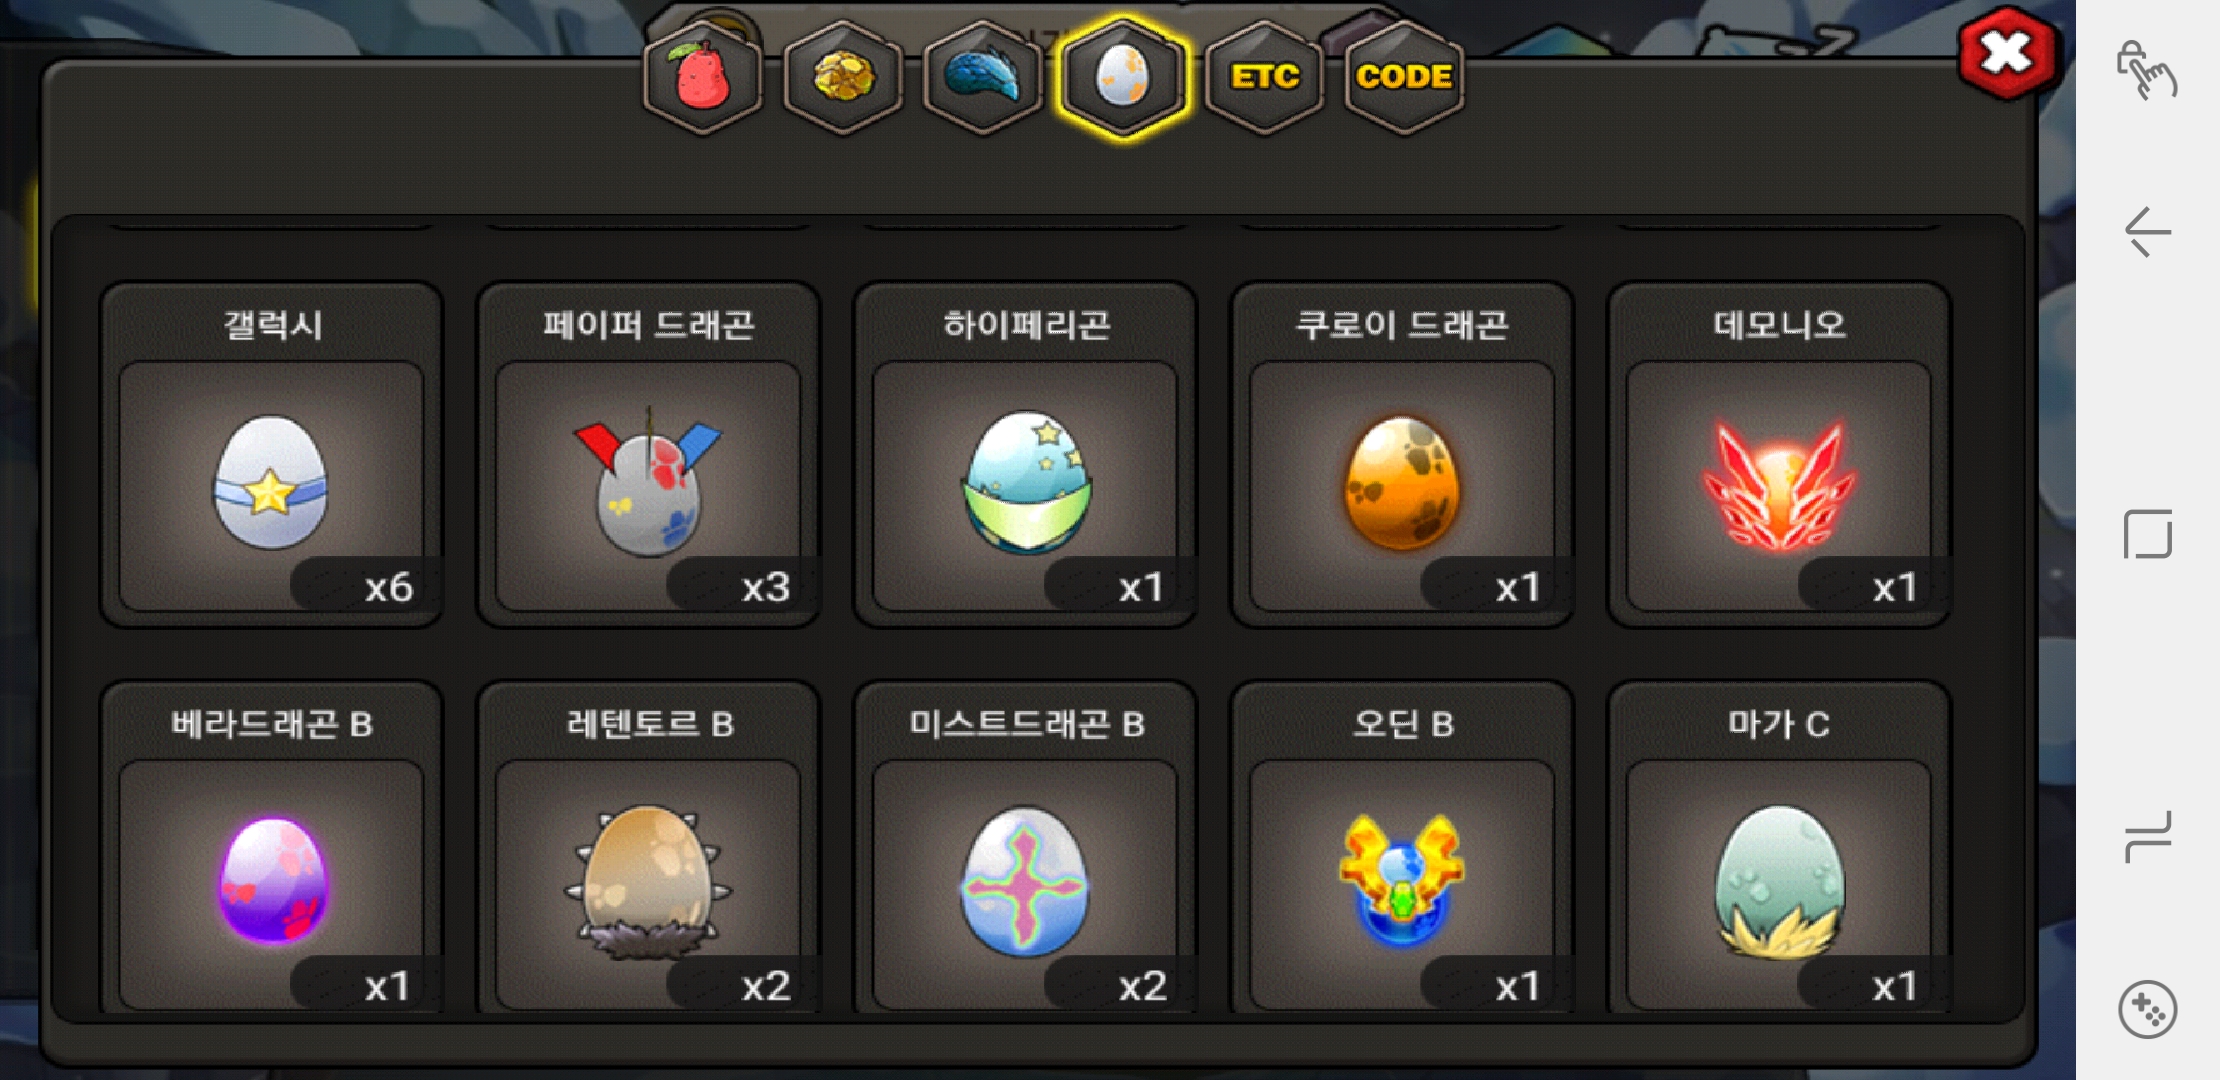Select the 갤럭시 star egg

[x=271, y=455]
